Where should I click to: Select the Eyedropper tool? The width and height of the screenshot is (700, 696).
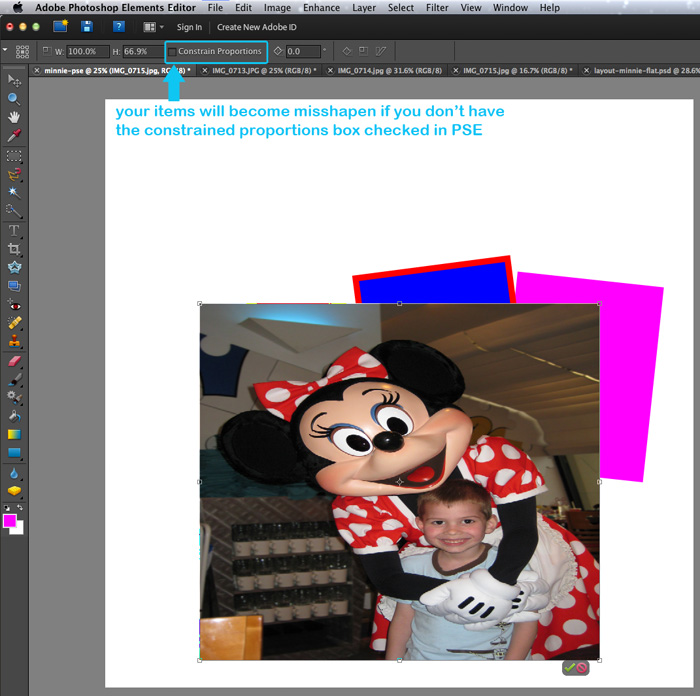[14, 135]
